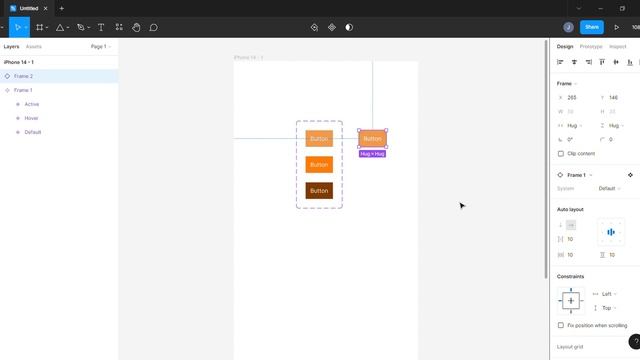Screen dimensions: 640x360
Task: Click the Create component diamond icon
Action: pos(332,27)
